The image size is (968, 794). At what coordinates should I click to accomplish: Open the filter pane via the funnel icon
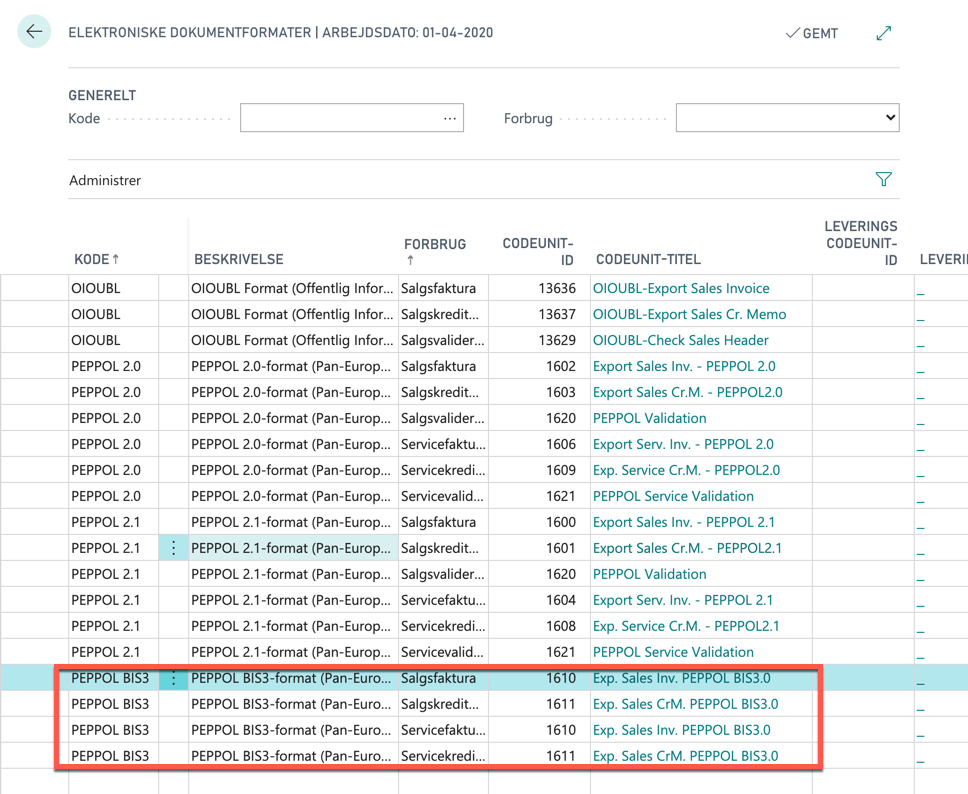883,179
